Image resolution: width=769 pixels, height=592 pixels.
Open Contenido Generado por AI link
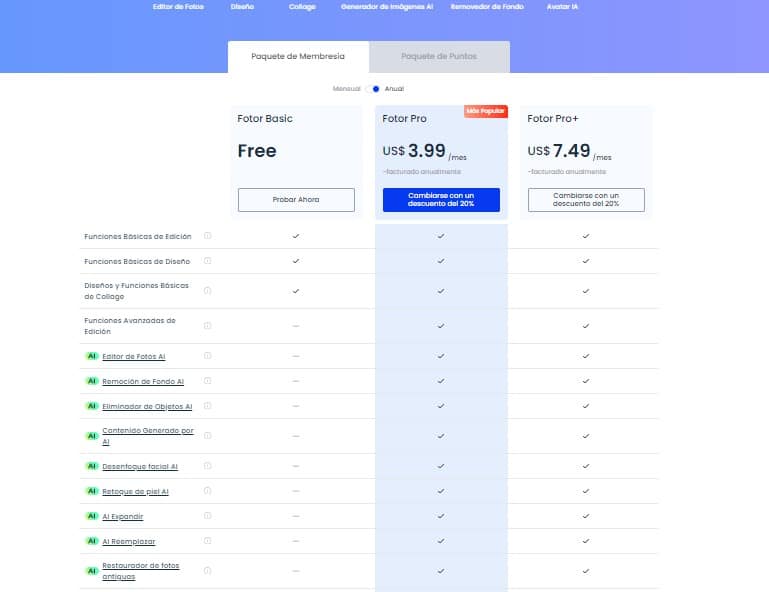148,436
